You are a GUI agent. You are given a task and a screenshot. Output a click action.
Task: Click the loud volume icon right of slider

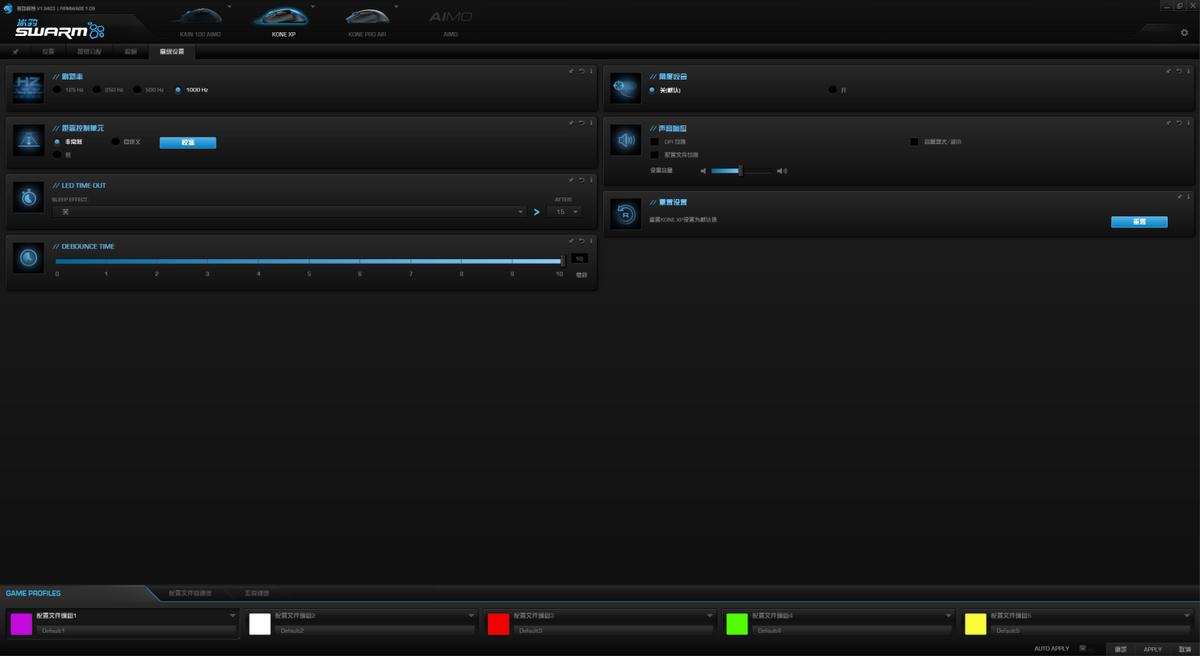tap(782, 171)
